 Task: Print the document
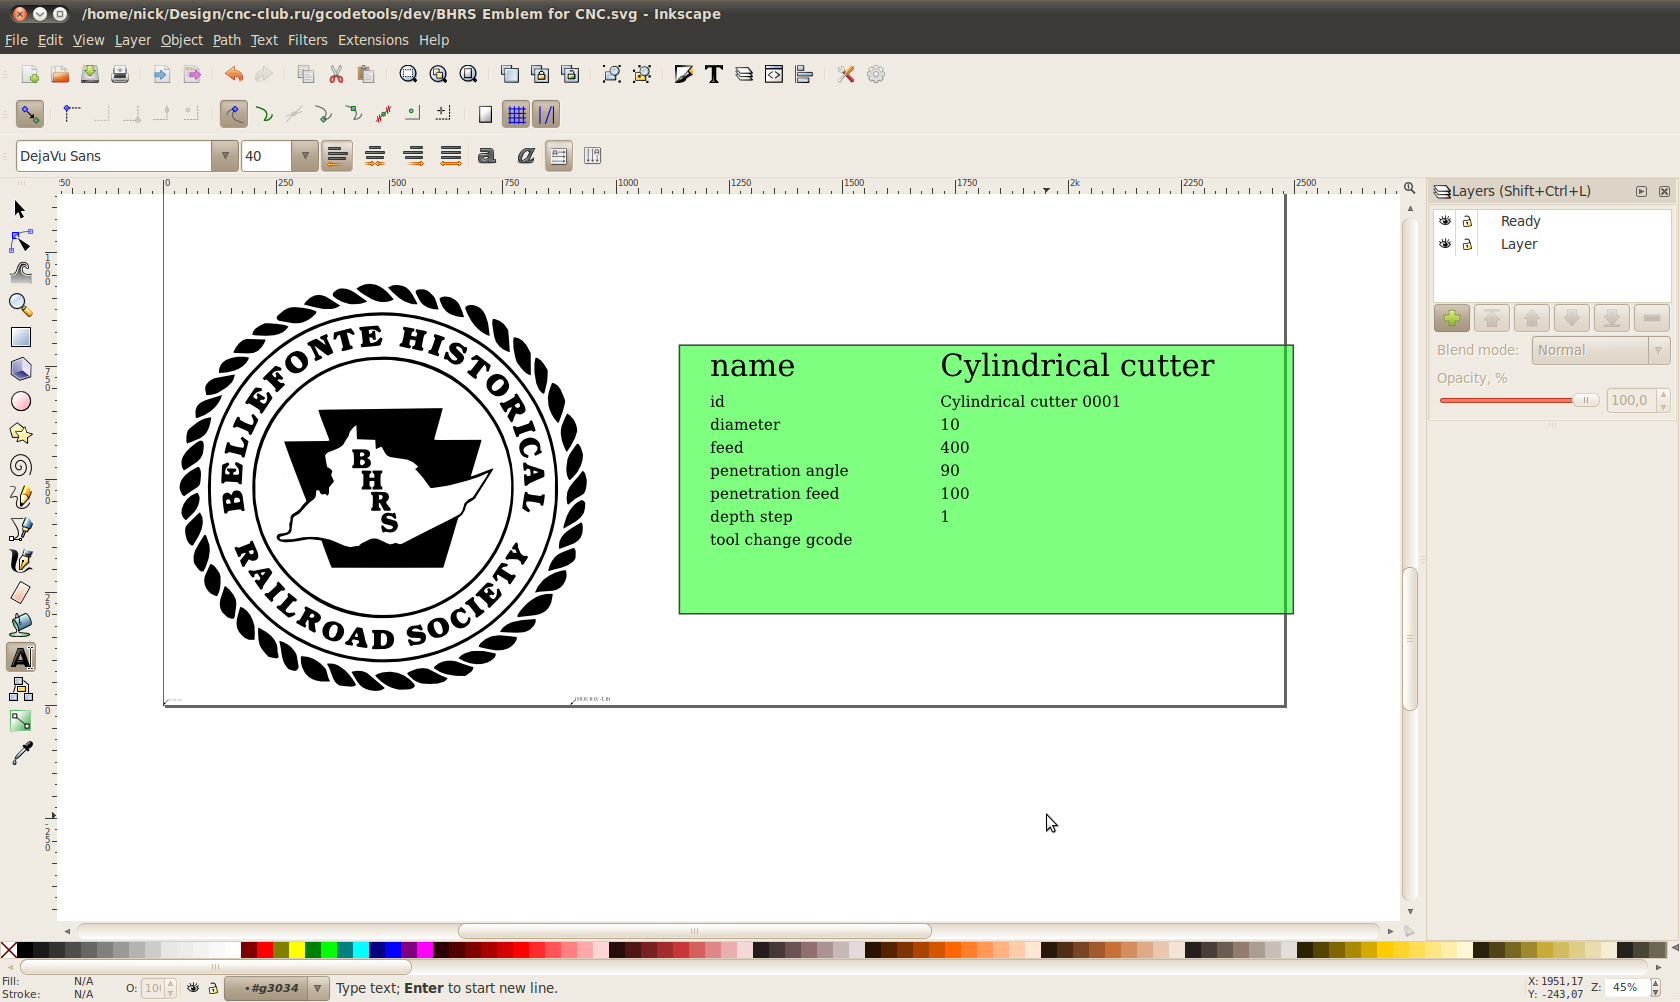pyautogui.click(x=120, y=74)
